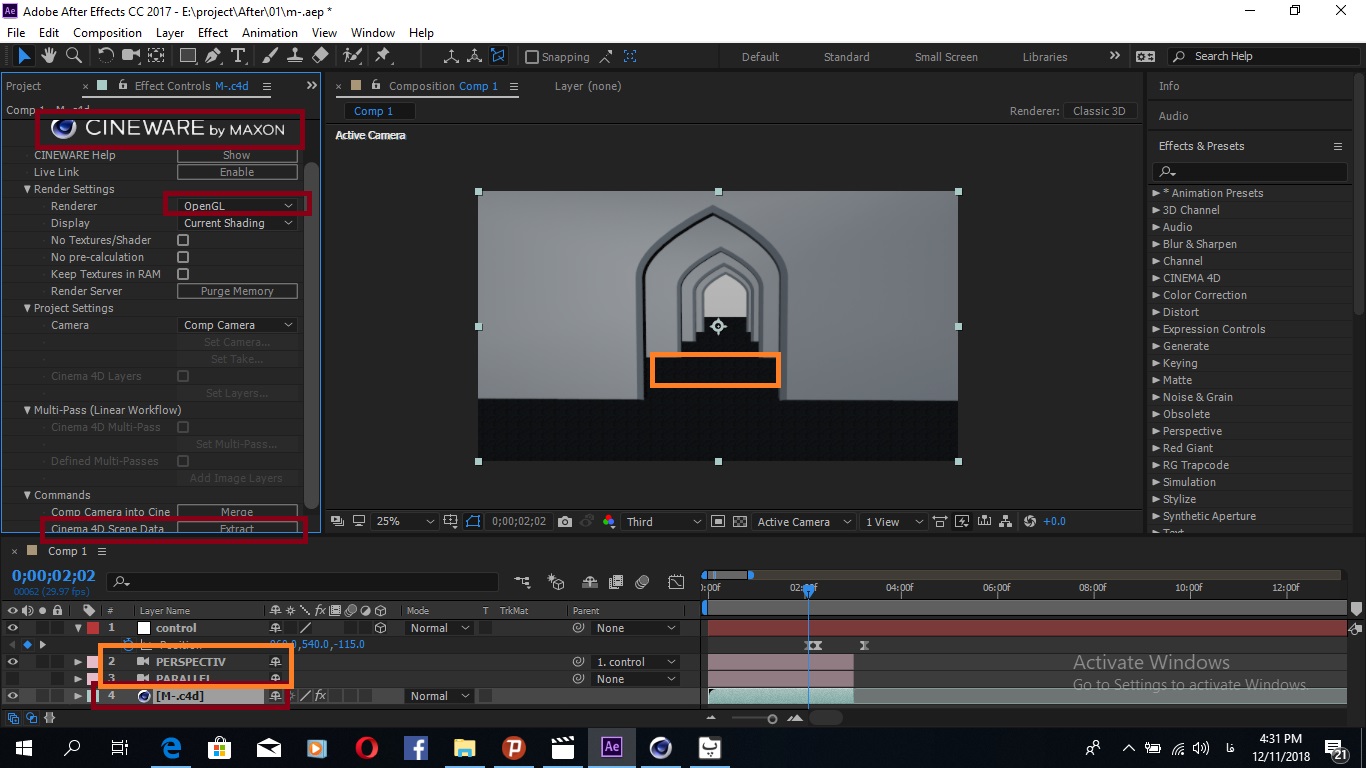
Task: Open the Composition menu
Action: pos(107,33)
